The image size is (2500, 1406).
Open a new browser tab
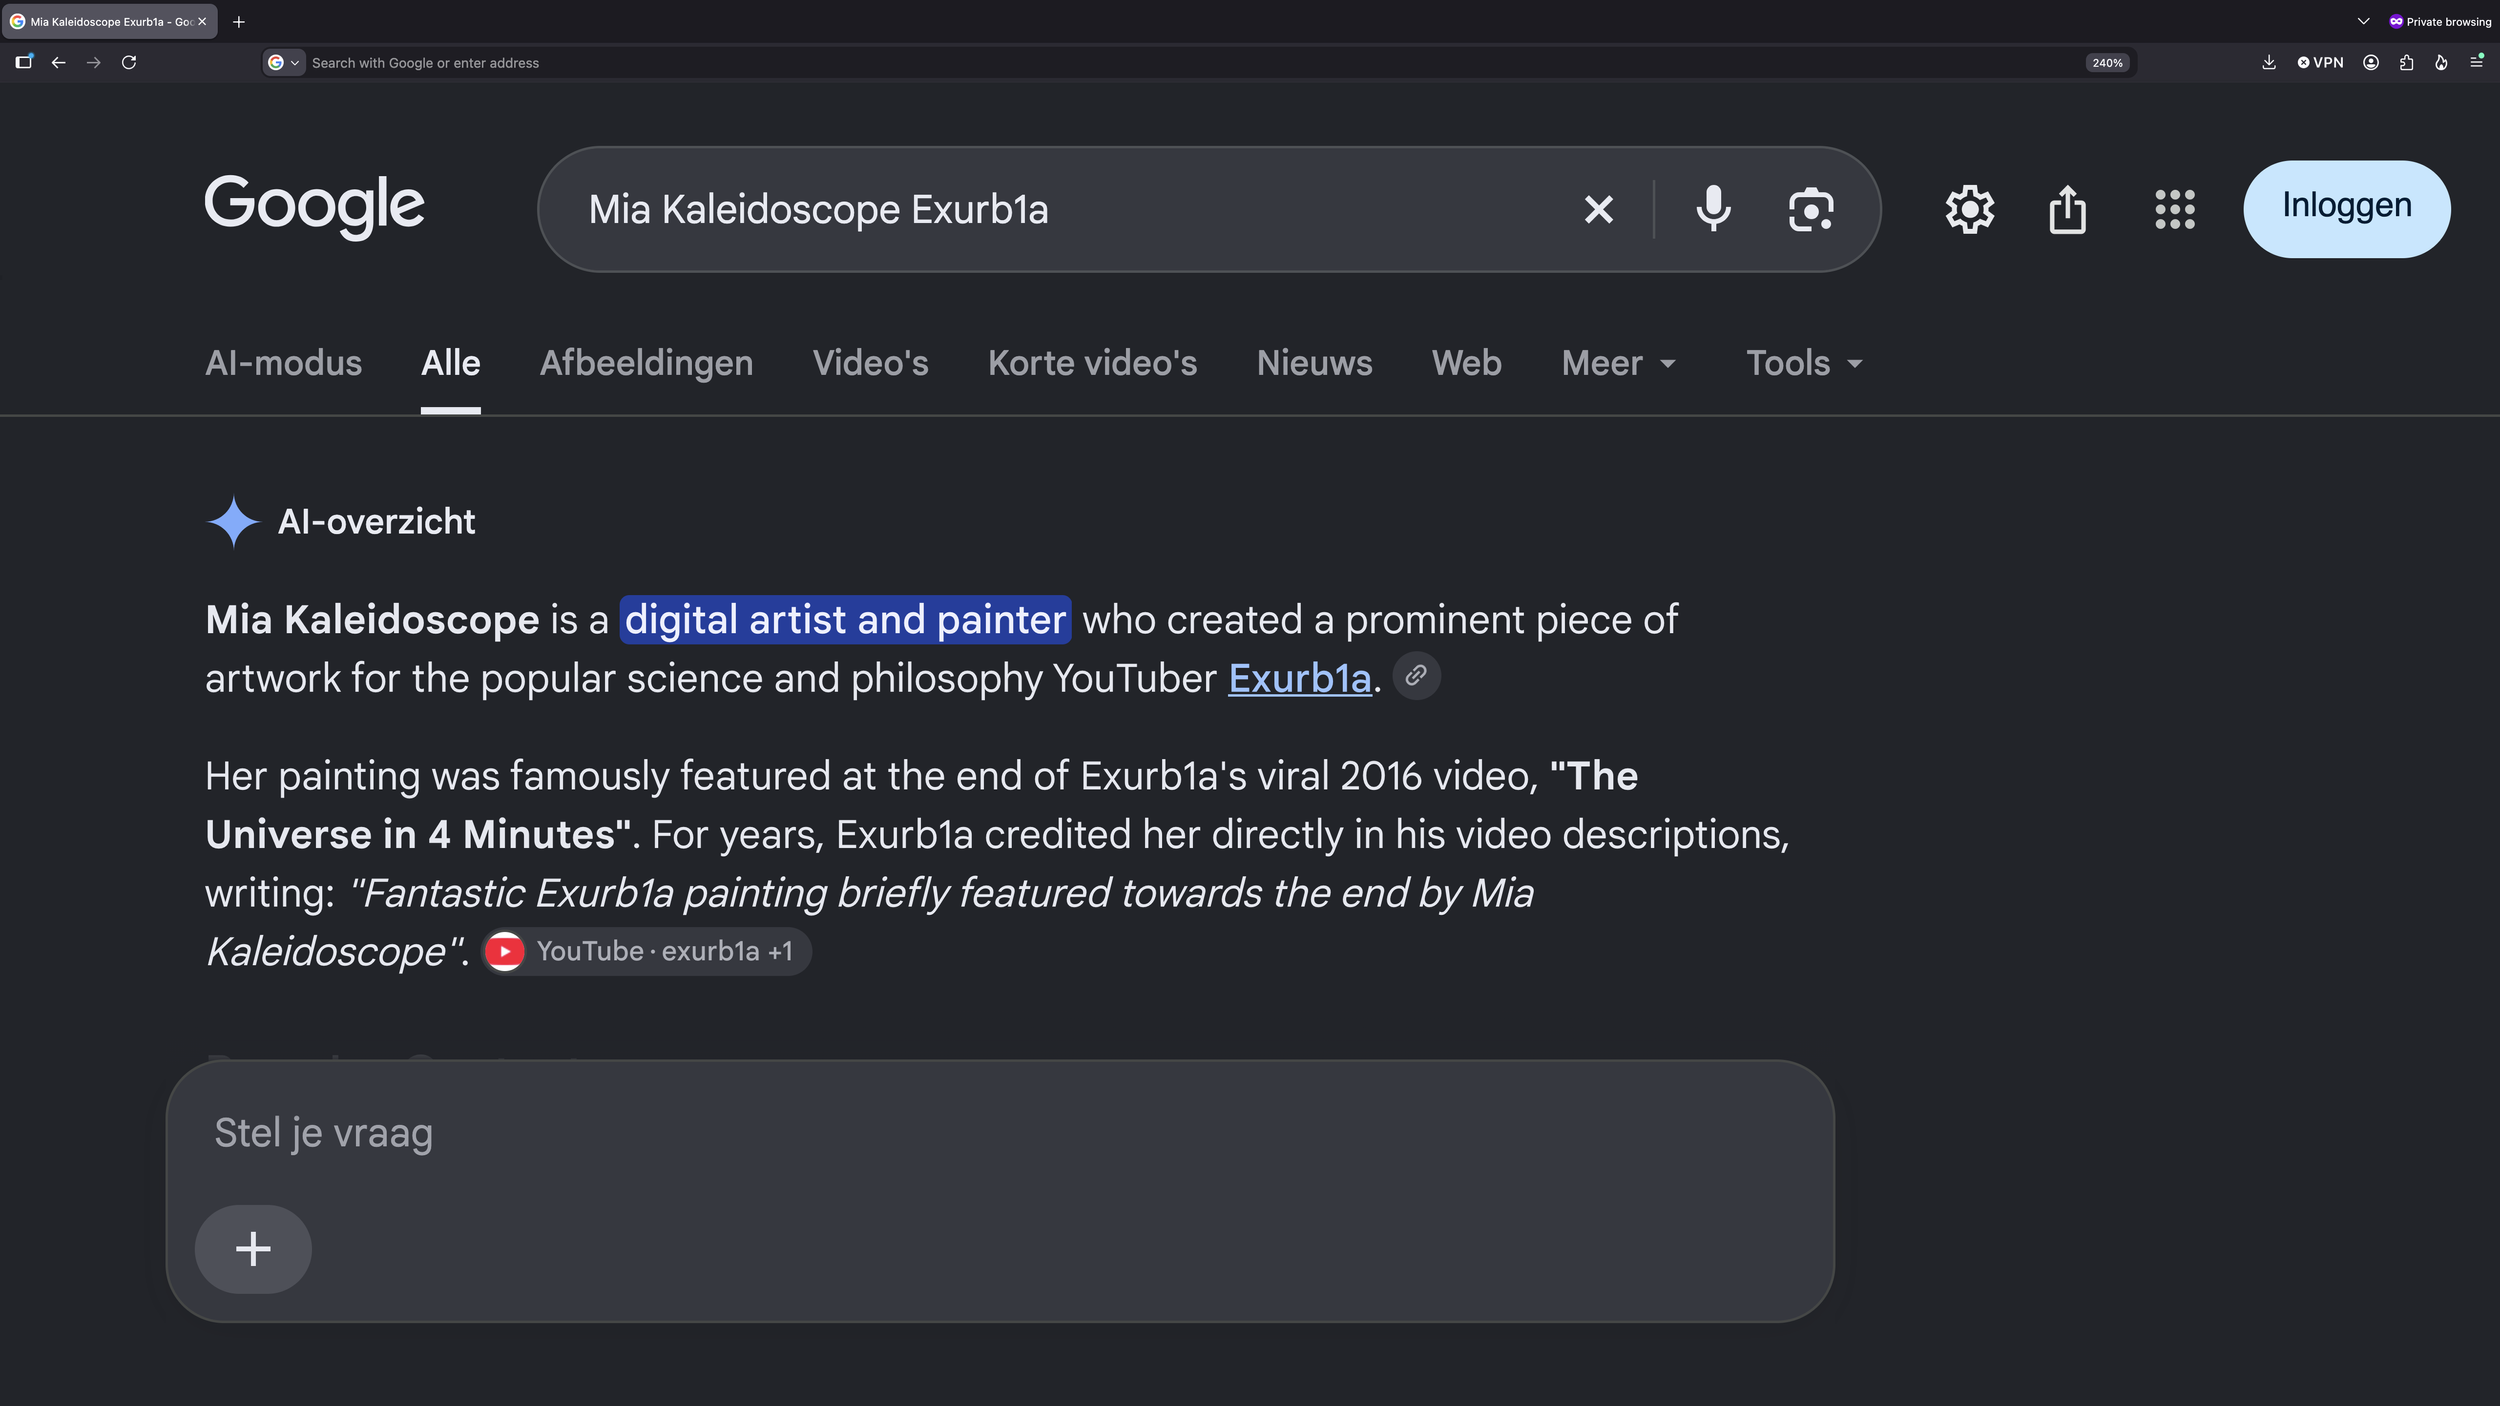(x=239, y=21)
